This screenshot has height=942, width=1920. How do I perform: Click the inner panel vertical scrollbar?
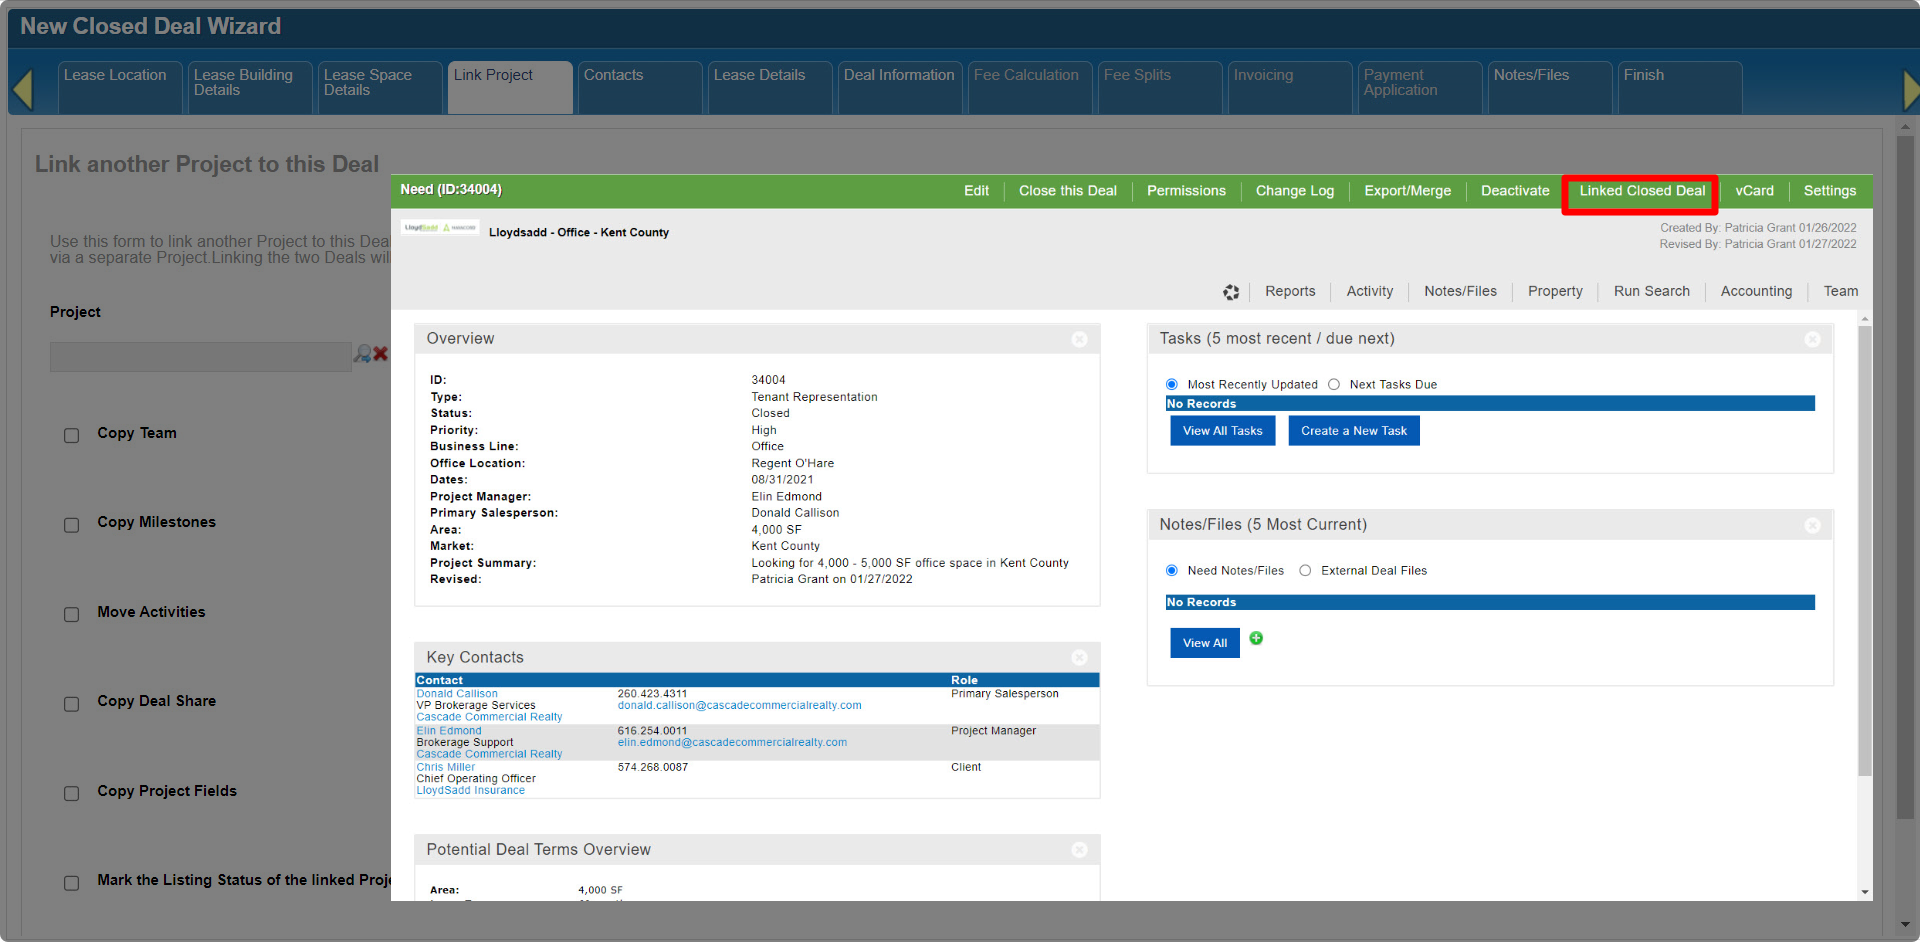tap(1865, 550)
